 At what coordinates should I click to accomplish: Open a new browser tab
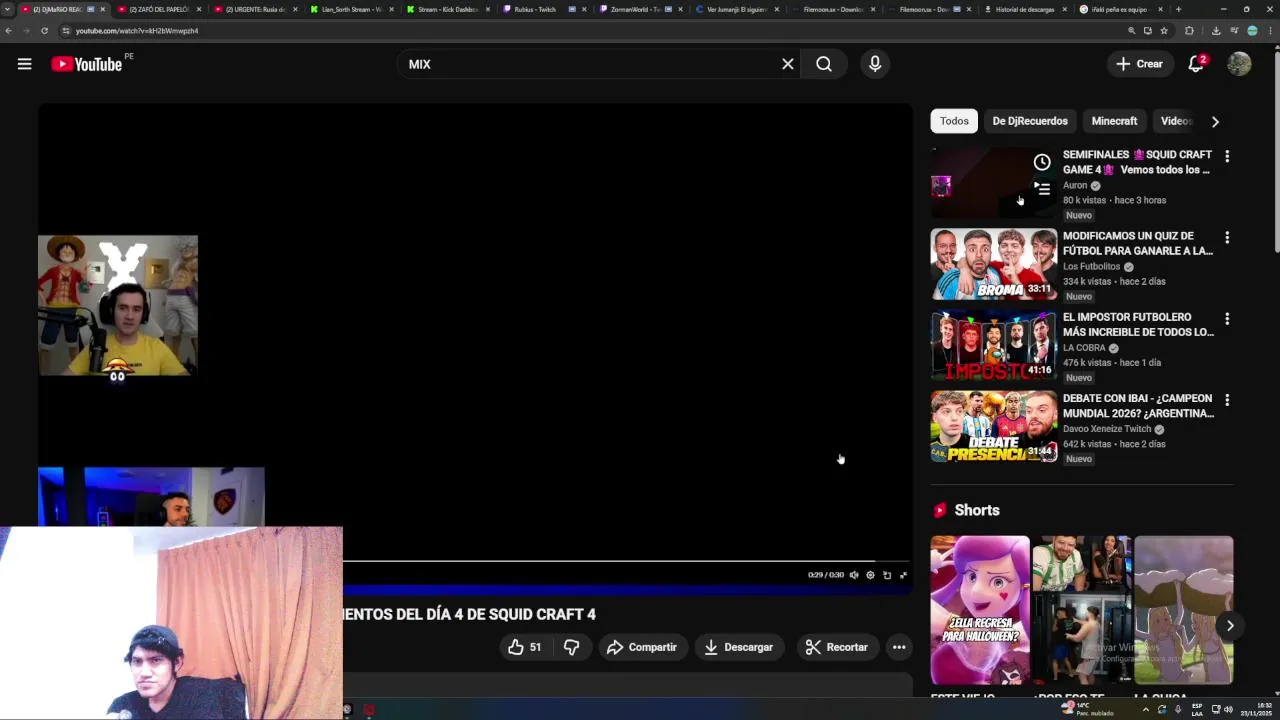(x=1178, y=9)
